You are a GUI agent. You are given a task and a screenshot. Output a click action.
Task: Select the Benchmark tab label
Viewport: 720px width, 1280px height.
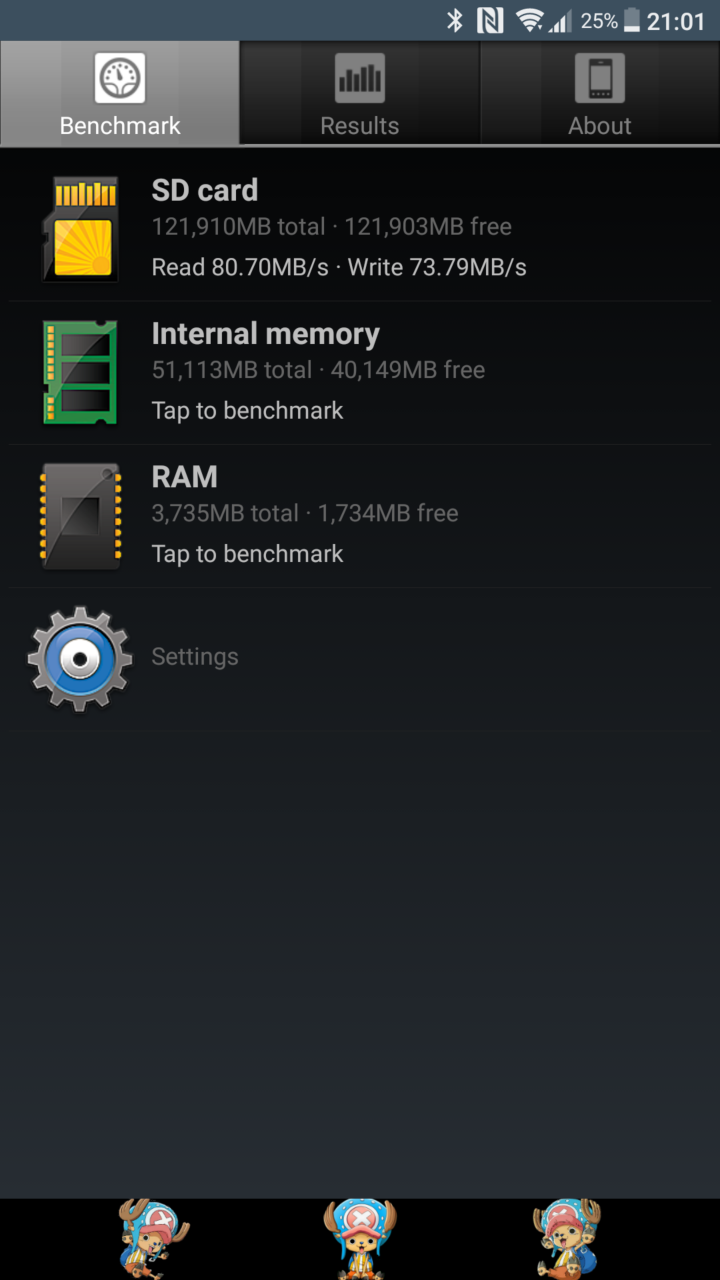click(x=120, y=126)
